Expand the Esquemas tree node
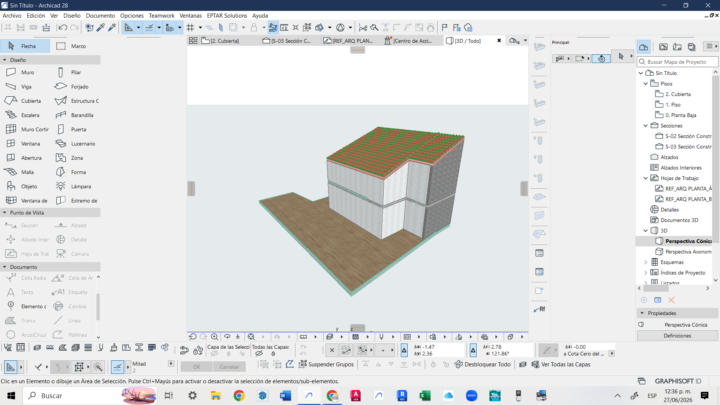720x405 pixels. click(646, 262)
